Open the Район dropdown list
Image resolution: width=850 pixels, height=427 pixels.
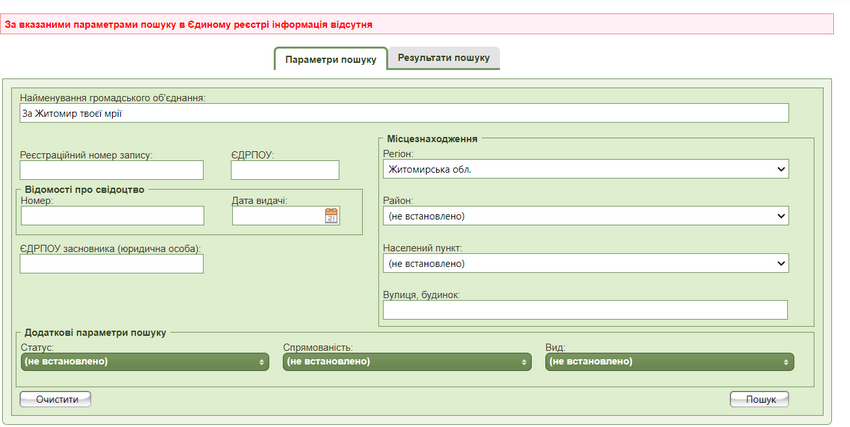pos(585,216)
